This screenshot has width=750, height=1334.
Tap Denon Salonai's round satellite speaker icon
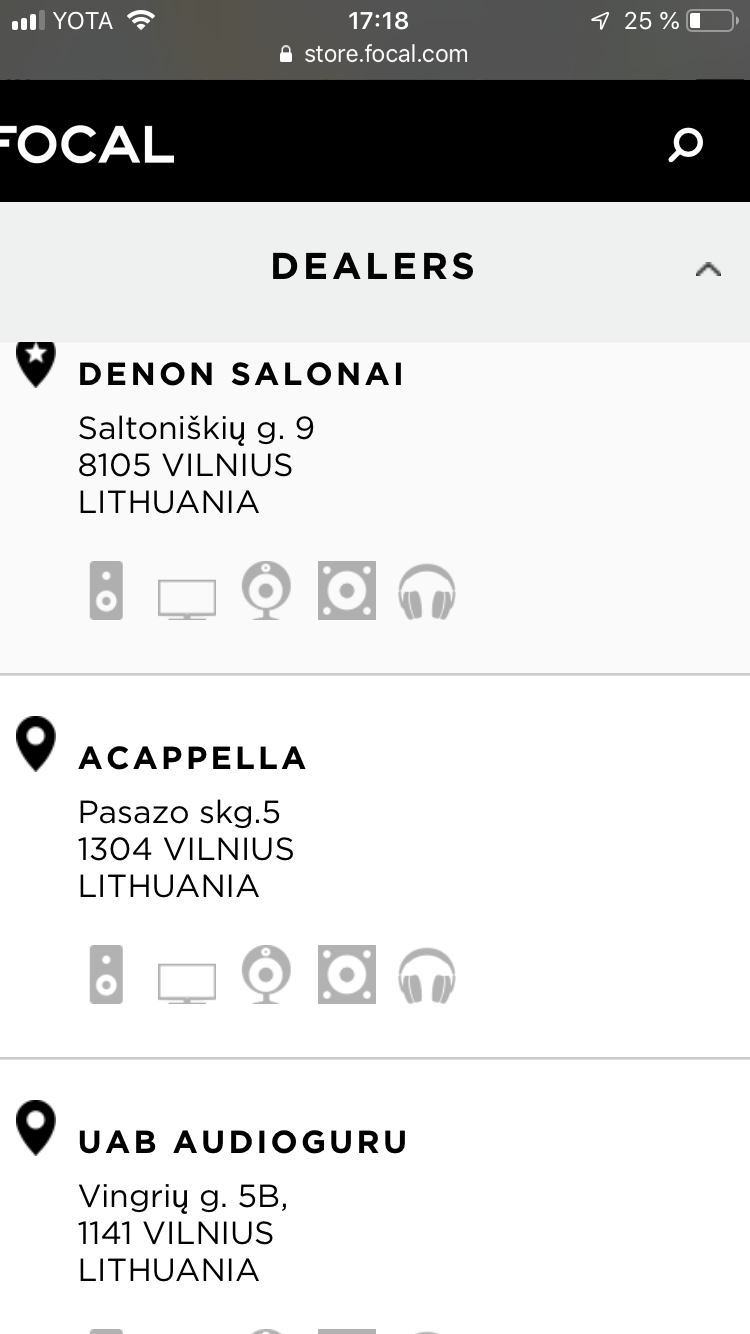click(266, 591)
